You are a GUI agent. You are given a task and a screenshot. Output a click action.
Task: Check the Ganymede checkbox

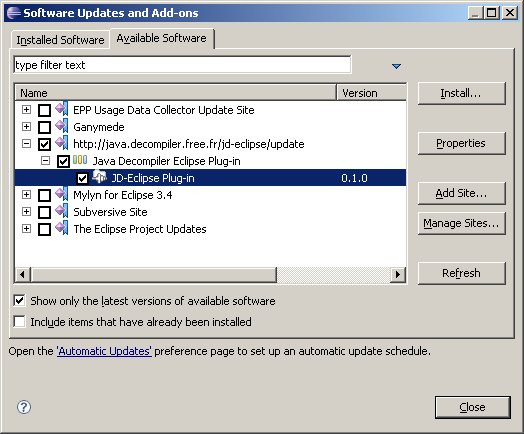pyautogui.click(x=44, y=127)
